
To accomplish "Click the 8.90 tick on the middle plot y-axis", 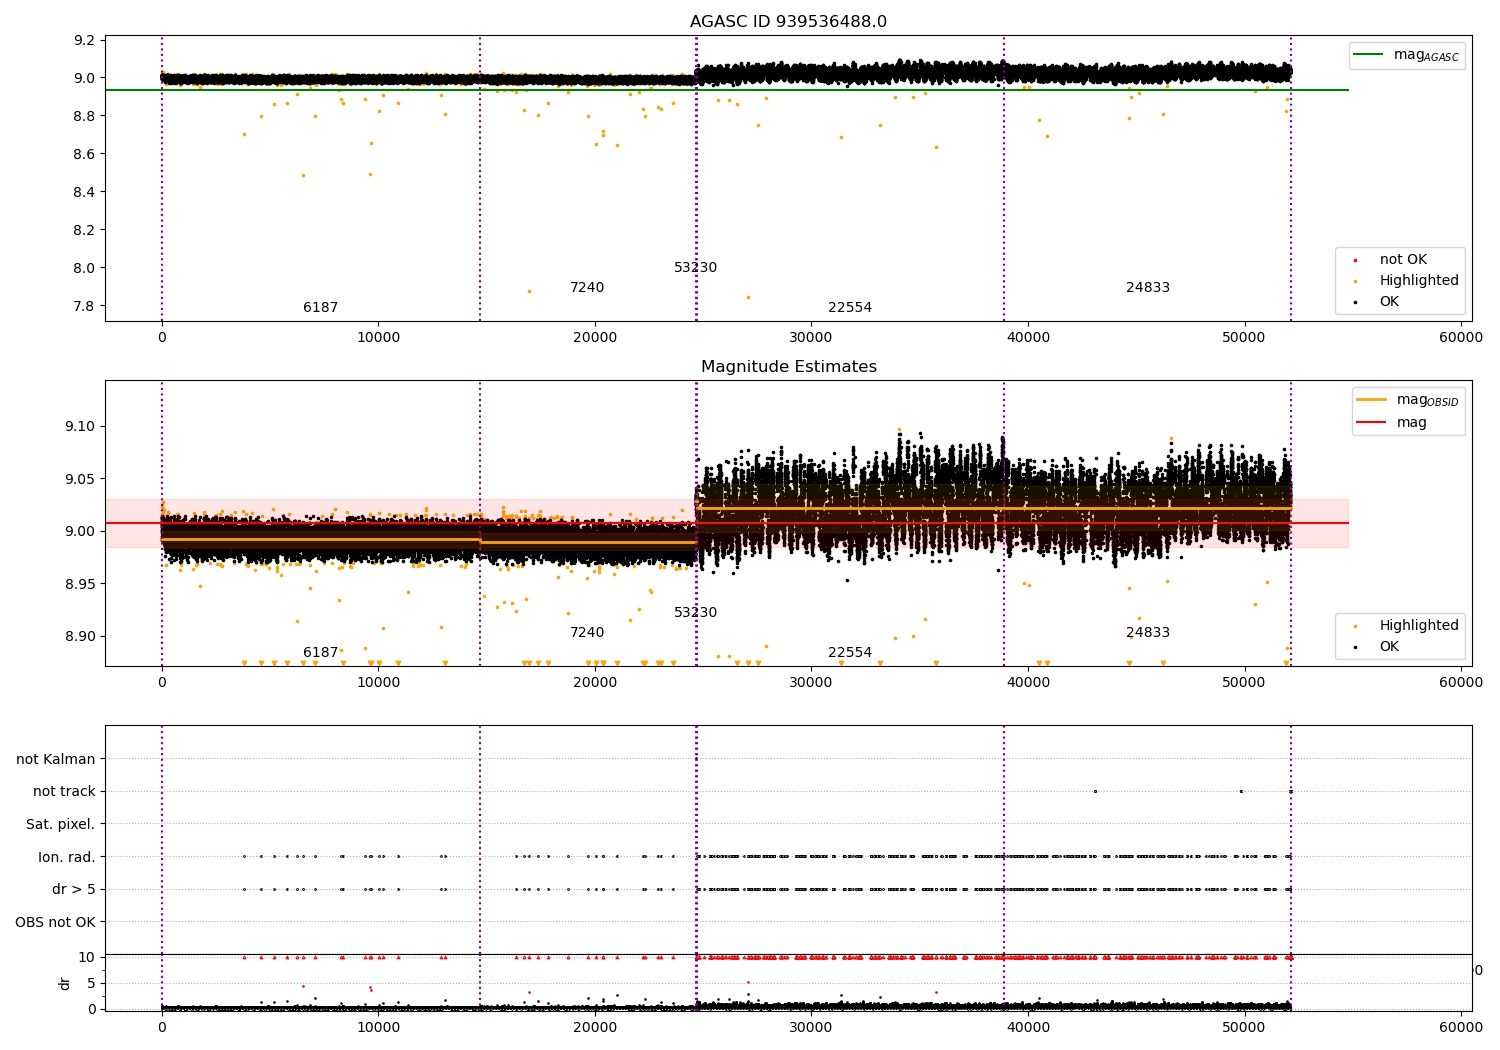I will (x=81, y=636).
